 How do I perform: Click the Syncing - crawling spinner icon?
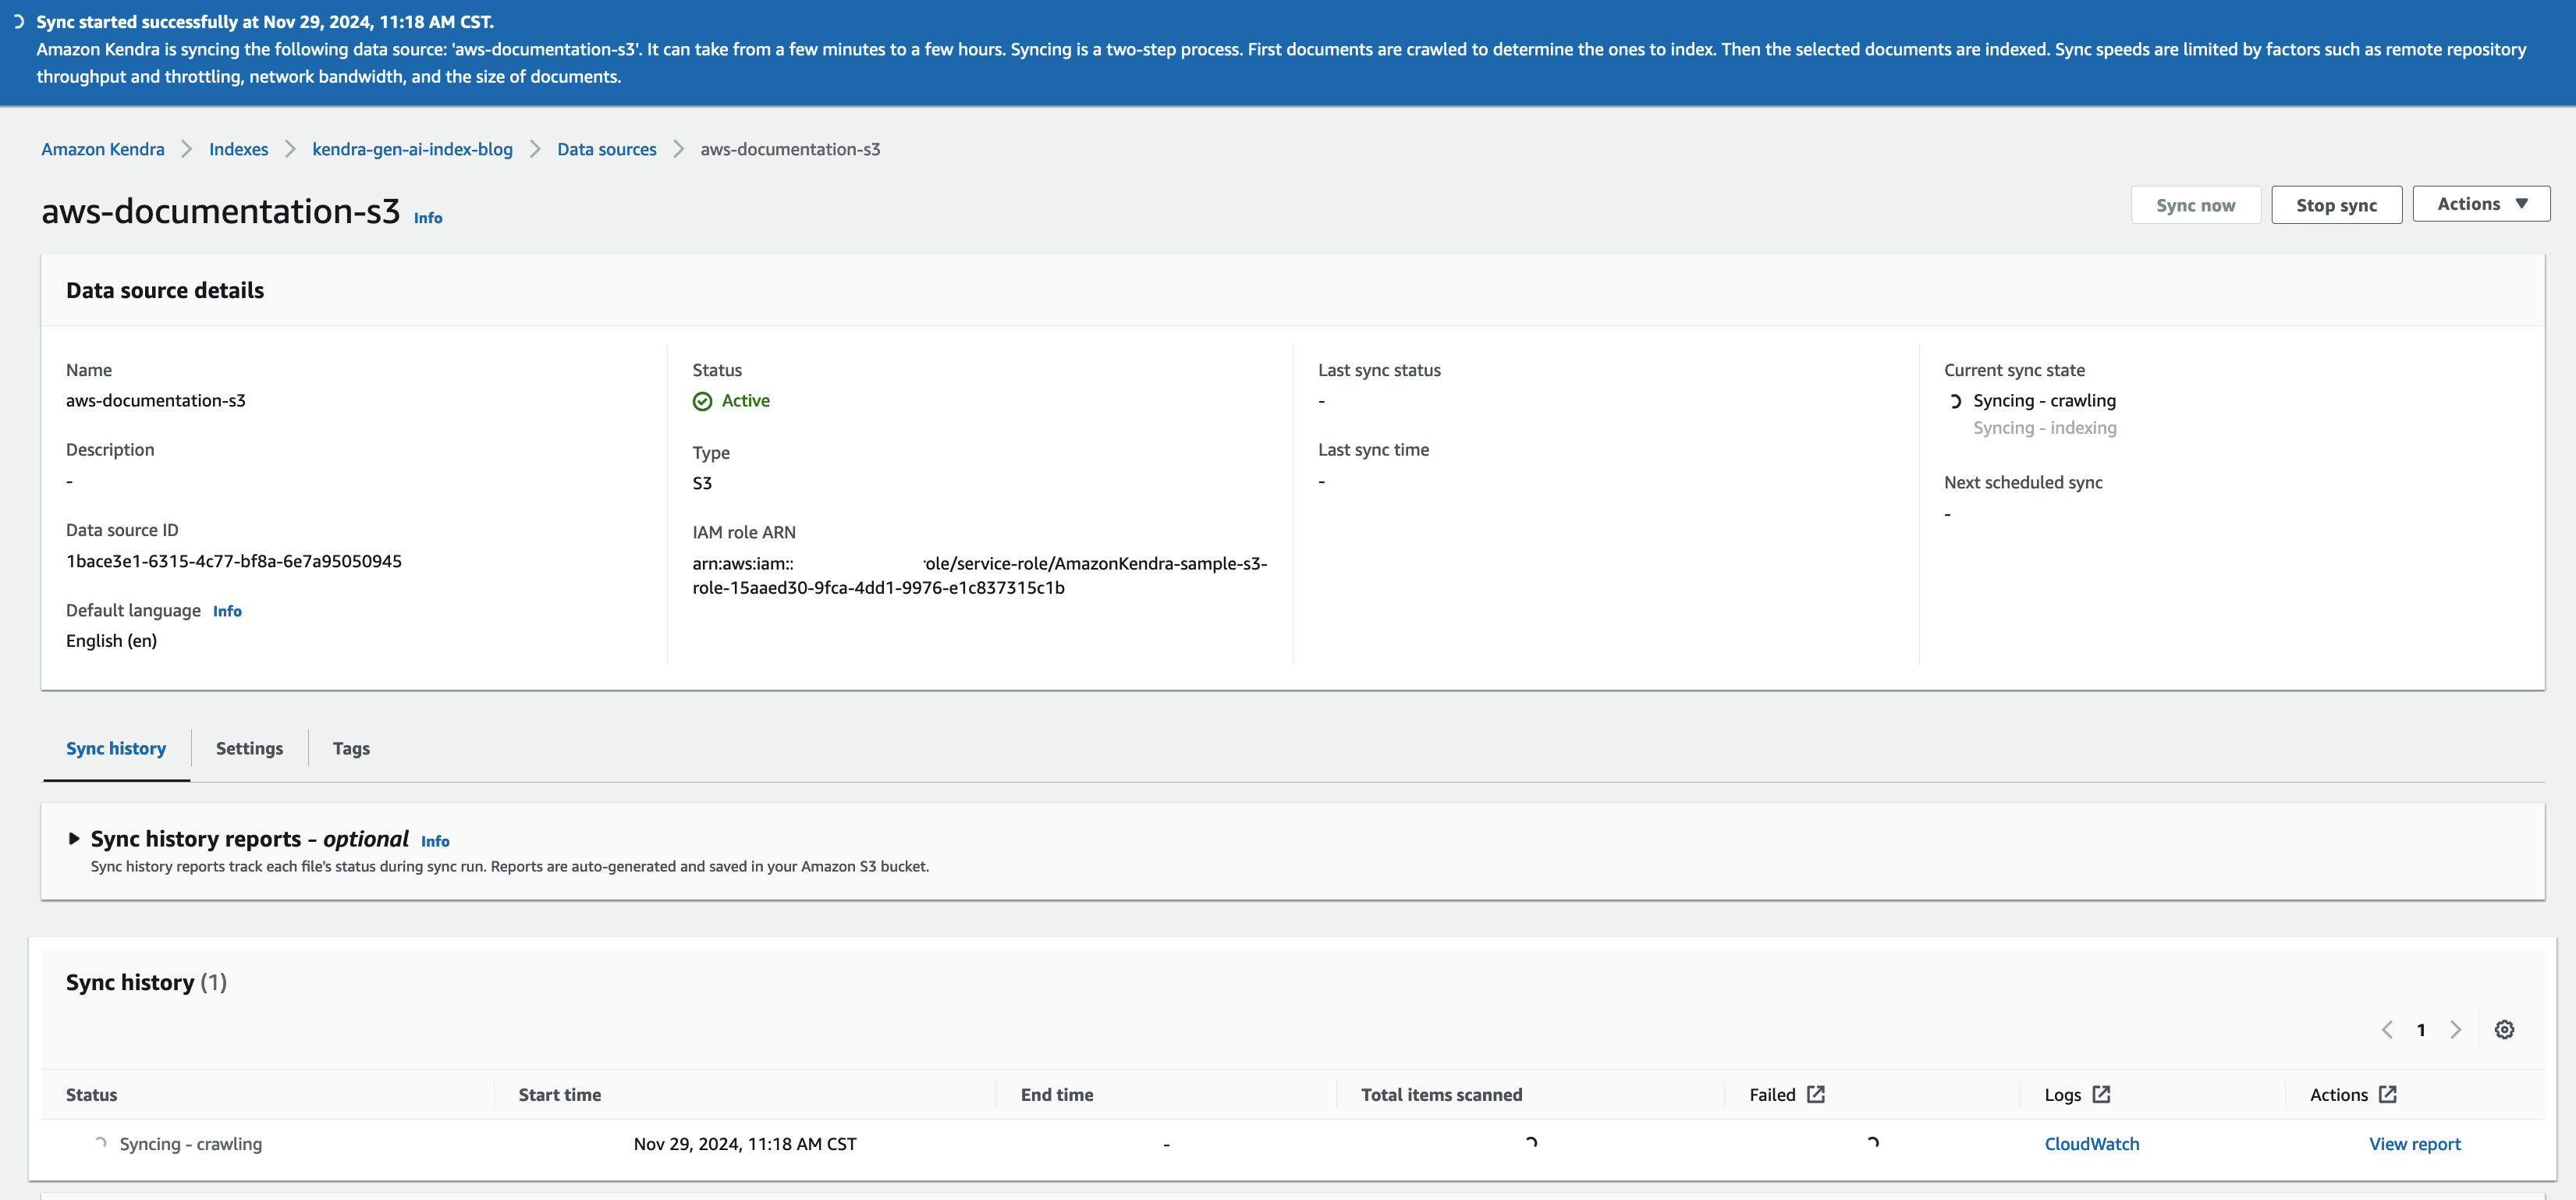click(x=1955, y=401)
